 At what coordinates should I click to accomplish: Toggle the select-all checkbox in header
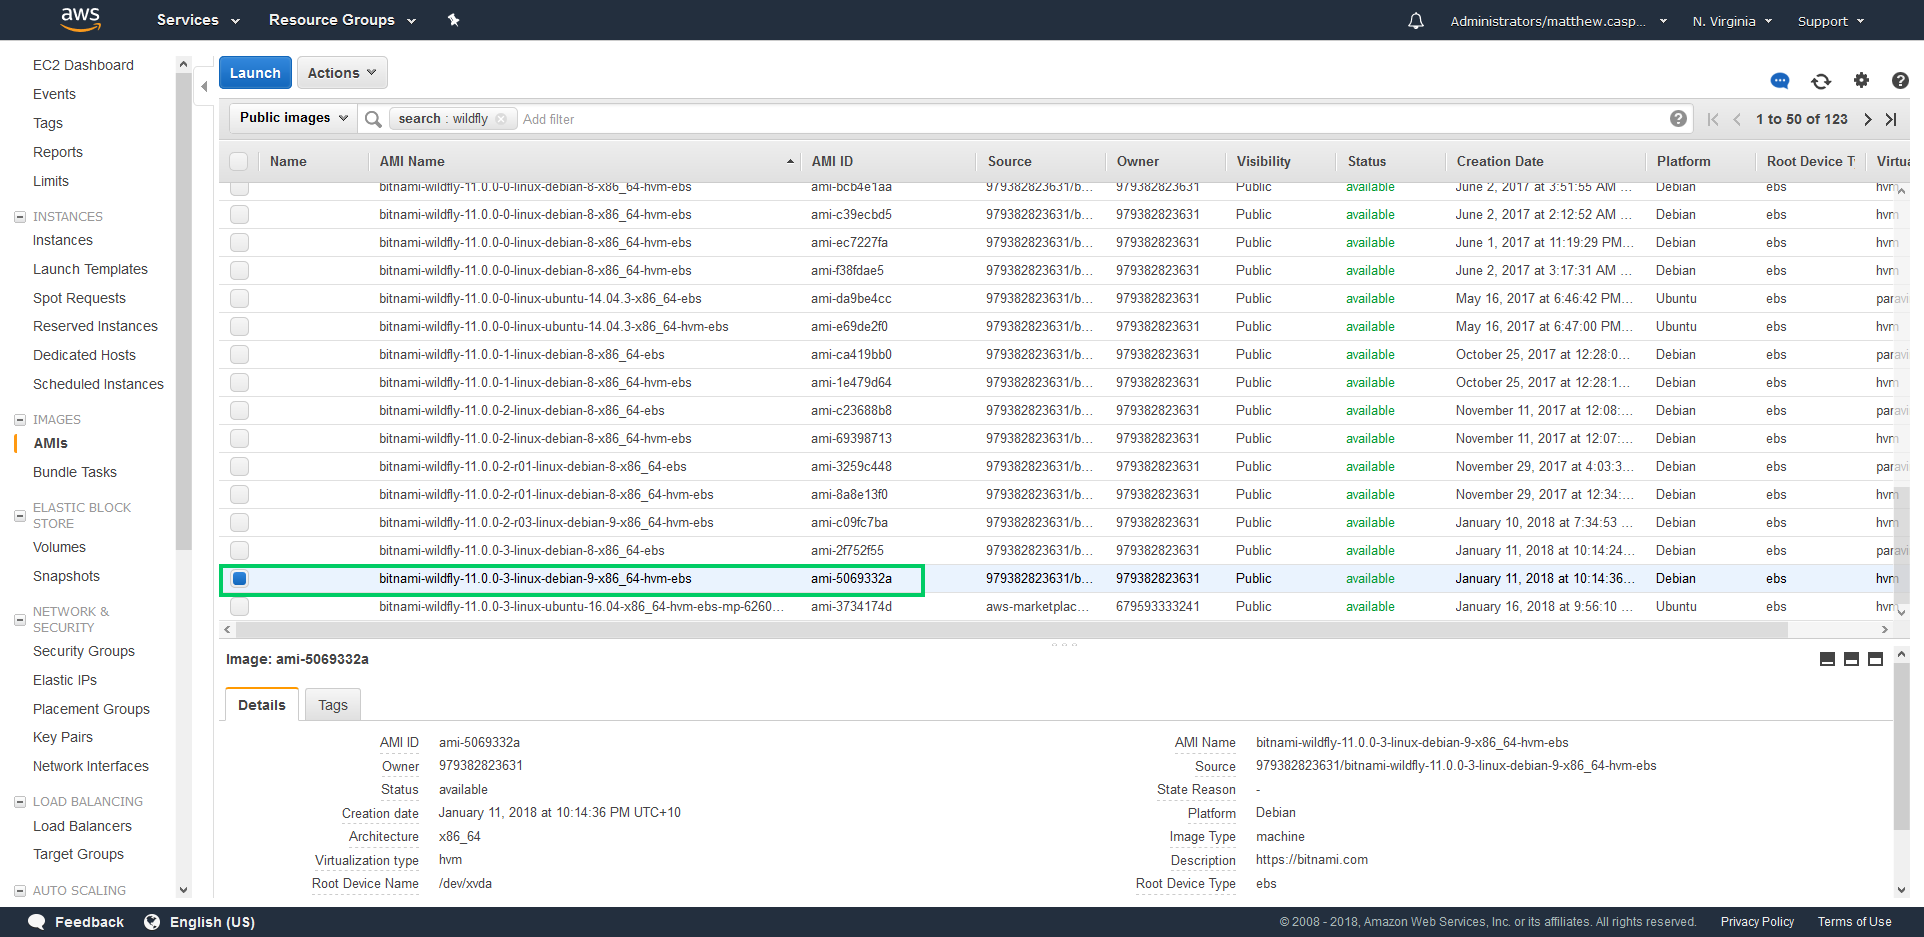[239, 161]
